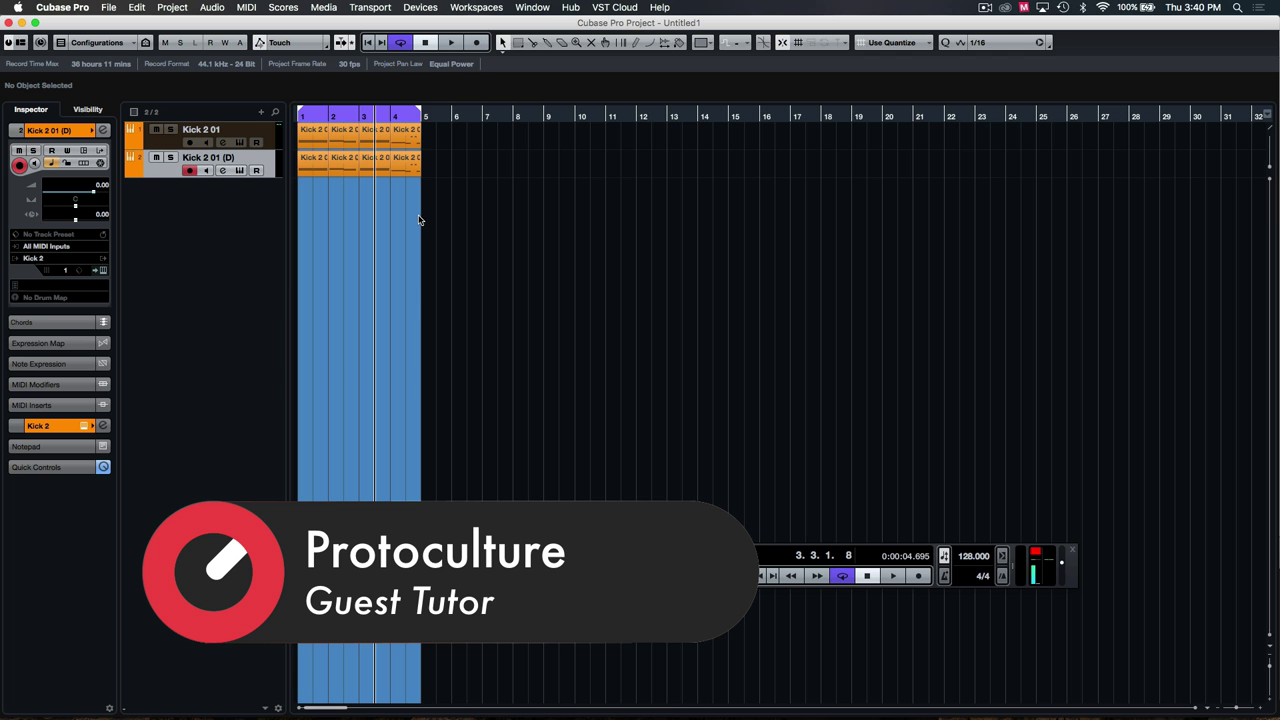Select the Erase tool
The image size is (1280, 720).
click(x=562, y=43)
